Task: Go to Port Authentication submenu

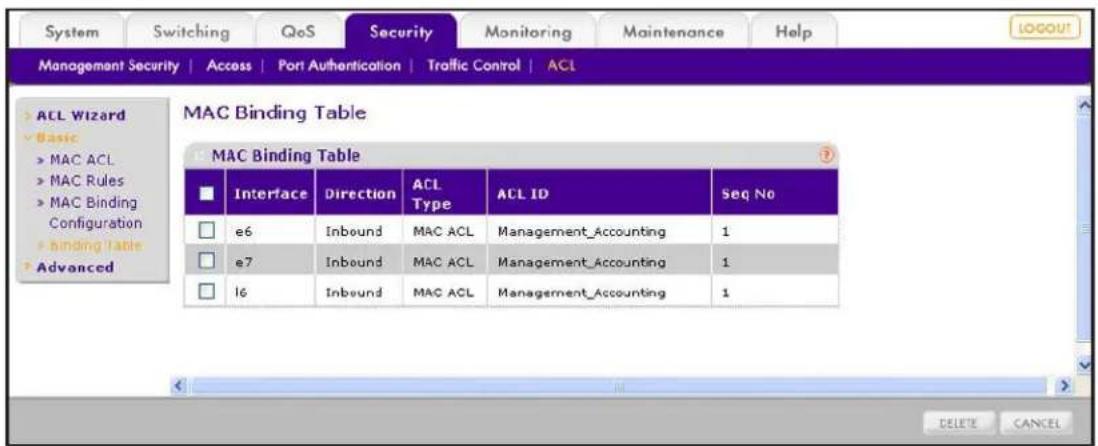Action: click(339, 67)
